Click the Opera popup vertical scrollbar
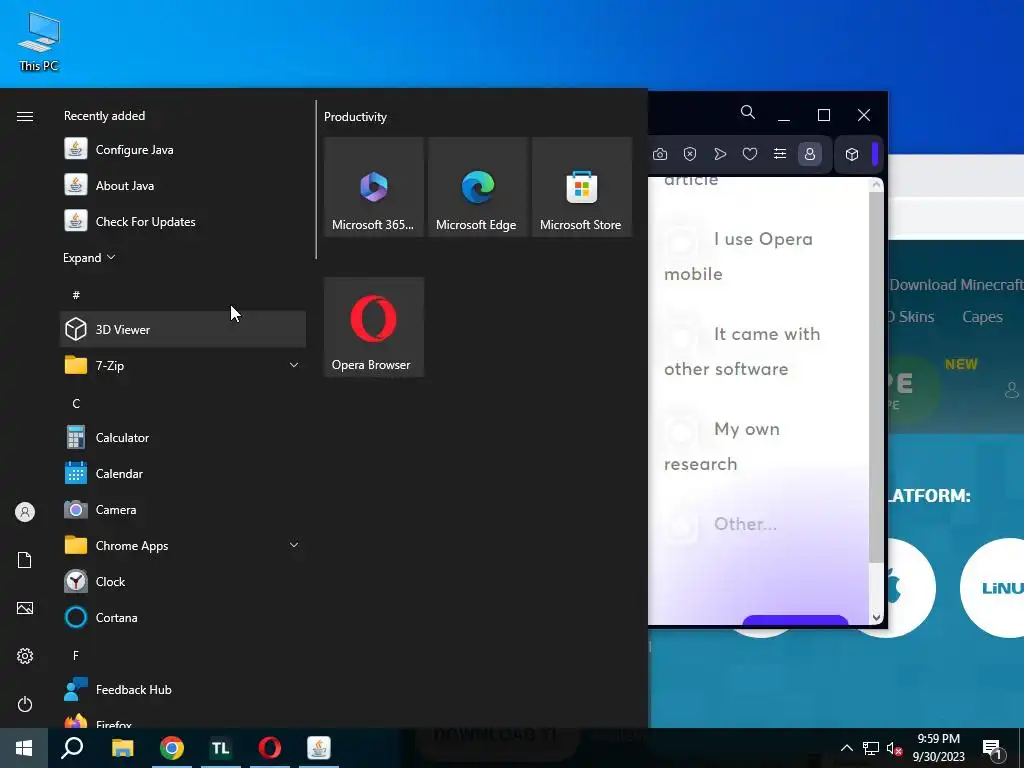Viewport: 1024px width, 768px height. coord(876,377)
